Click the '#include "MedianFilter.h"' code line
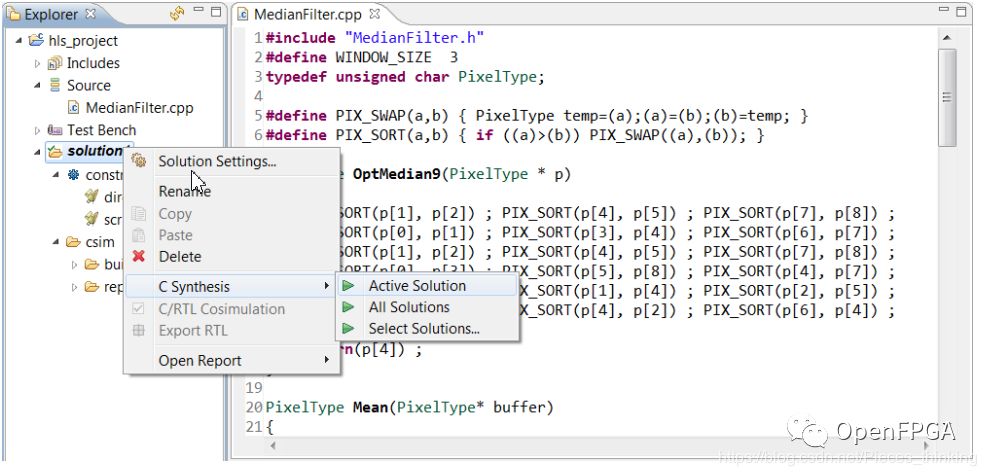The image size is (987, 476). coord(375,38)
